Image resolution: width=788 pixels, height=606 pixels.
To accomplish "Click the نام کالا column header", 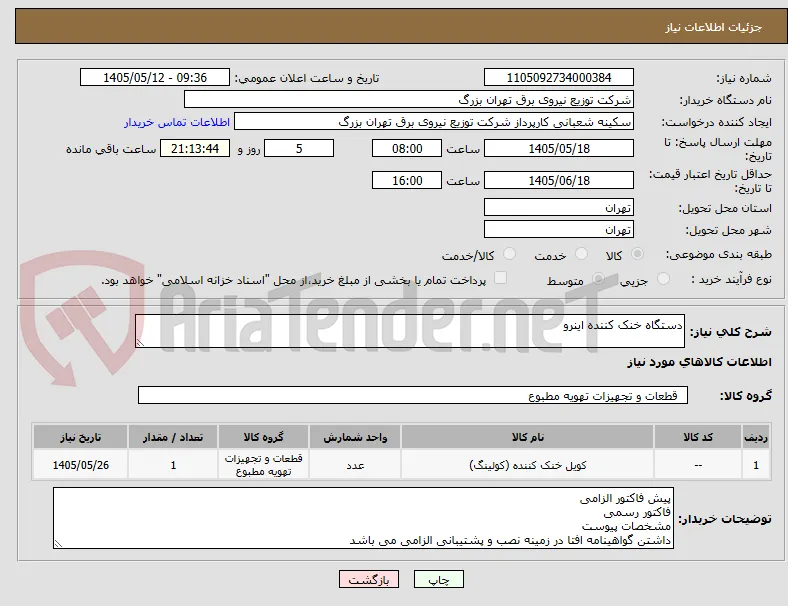I will 527,437.
